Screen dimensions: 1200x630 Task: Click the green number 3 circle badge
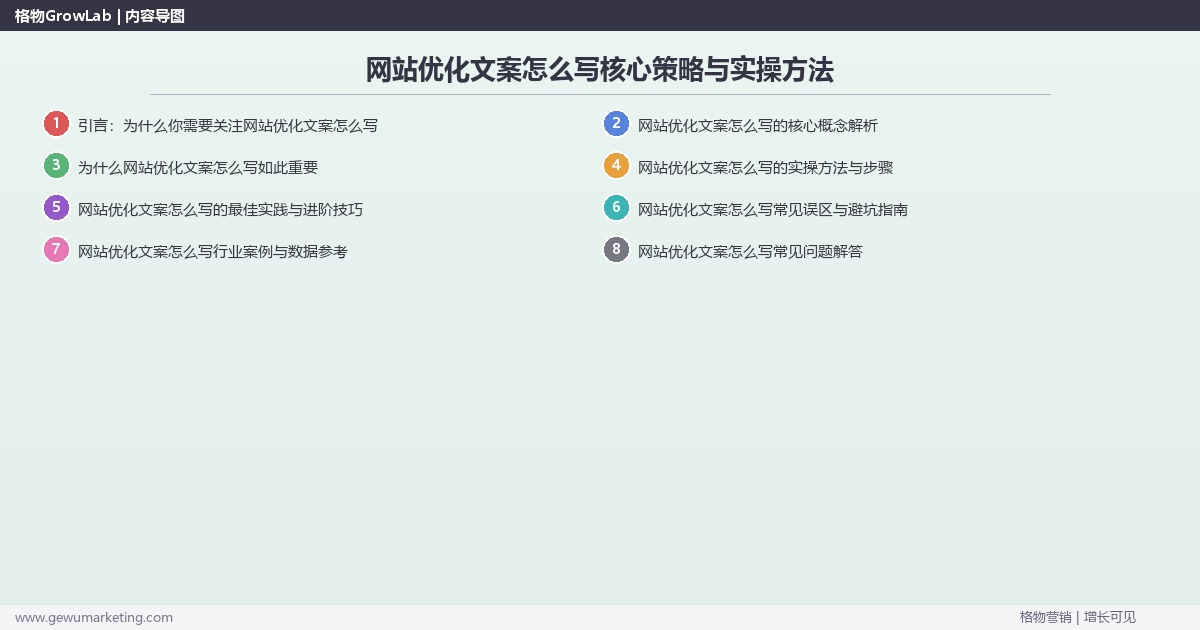click(x=56, y=166)
